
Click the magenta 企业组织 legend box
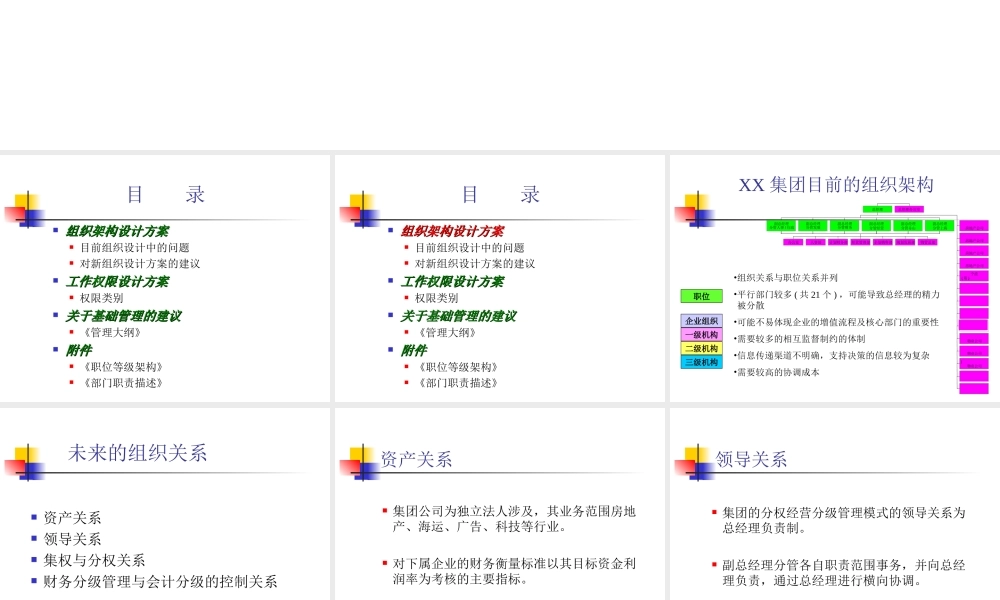pos(701,320)
